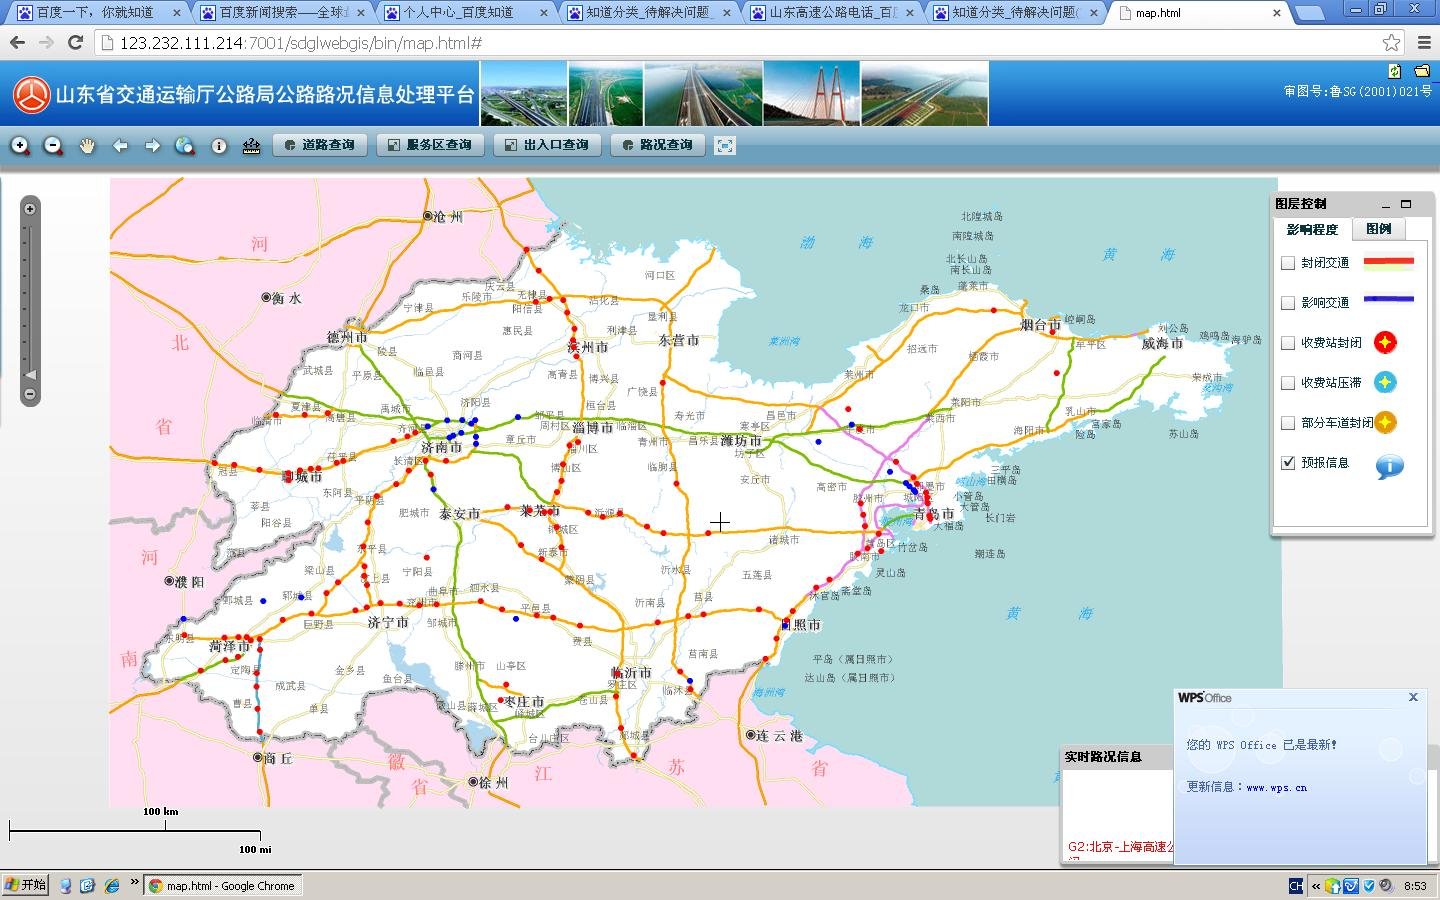1440x900 pixels.
Task: Switch to the 图例 tab in layer control
Action: point(1378,229)
